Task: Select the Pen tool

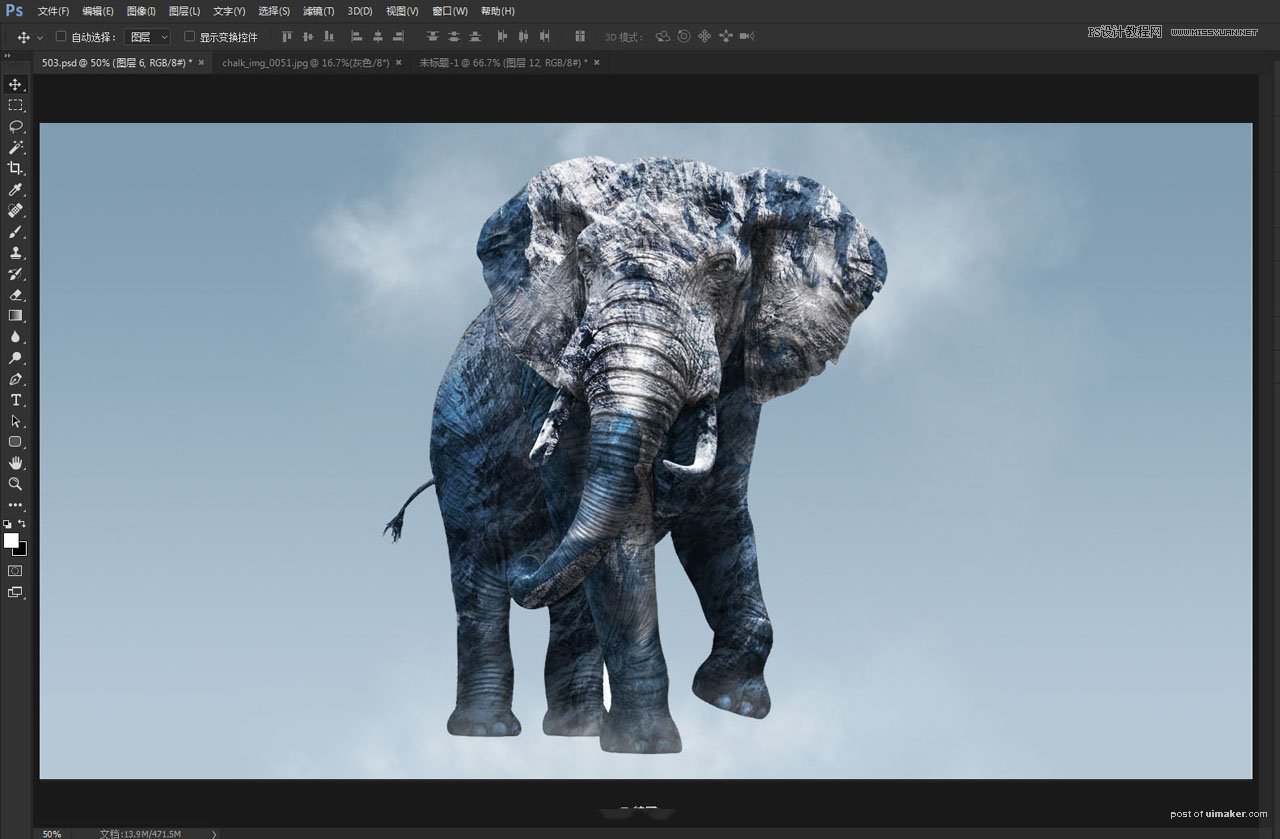Action: pyautogui.click(x=15, y=379)
